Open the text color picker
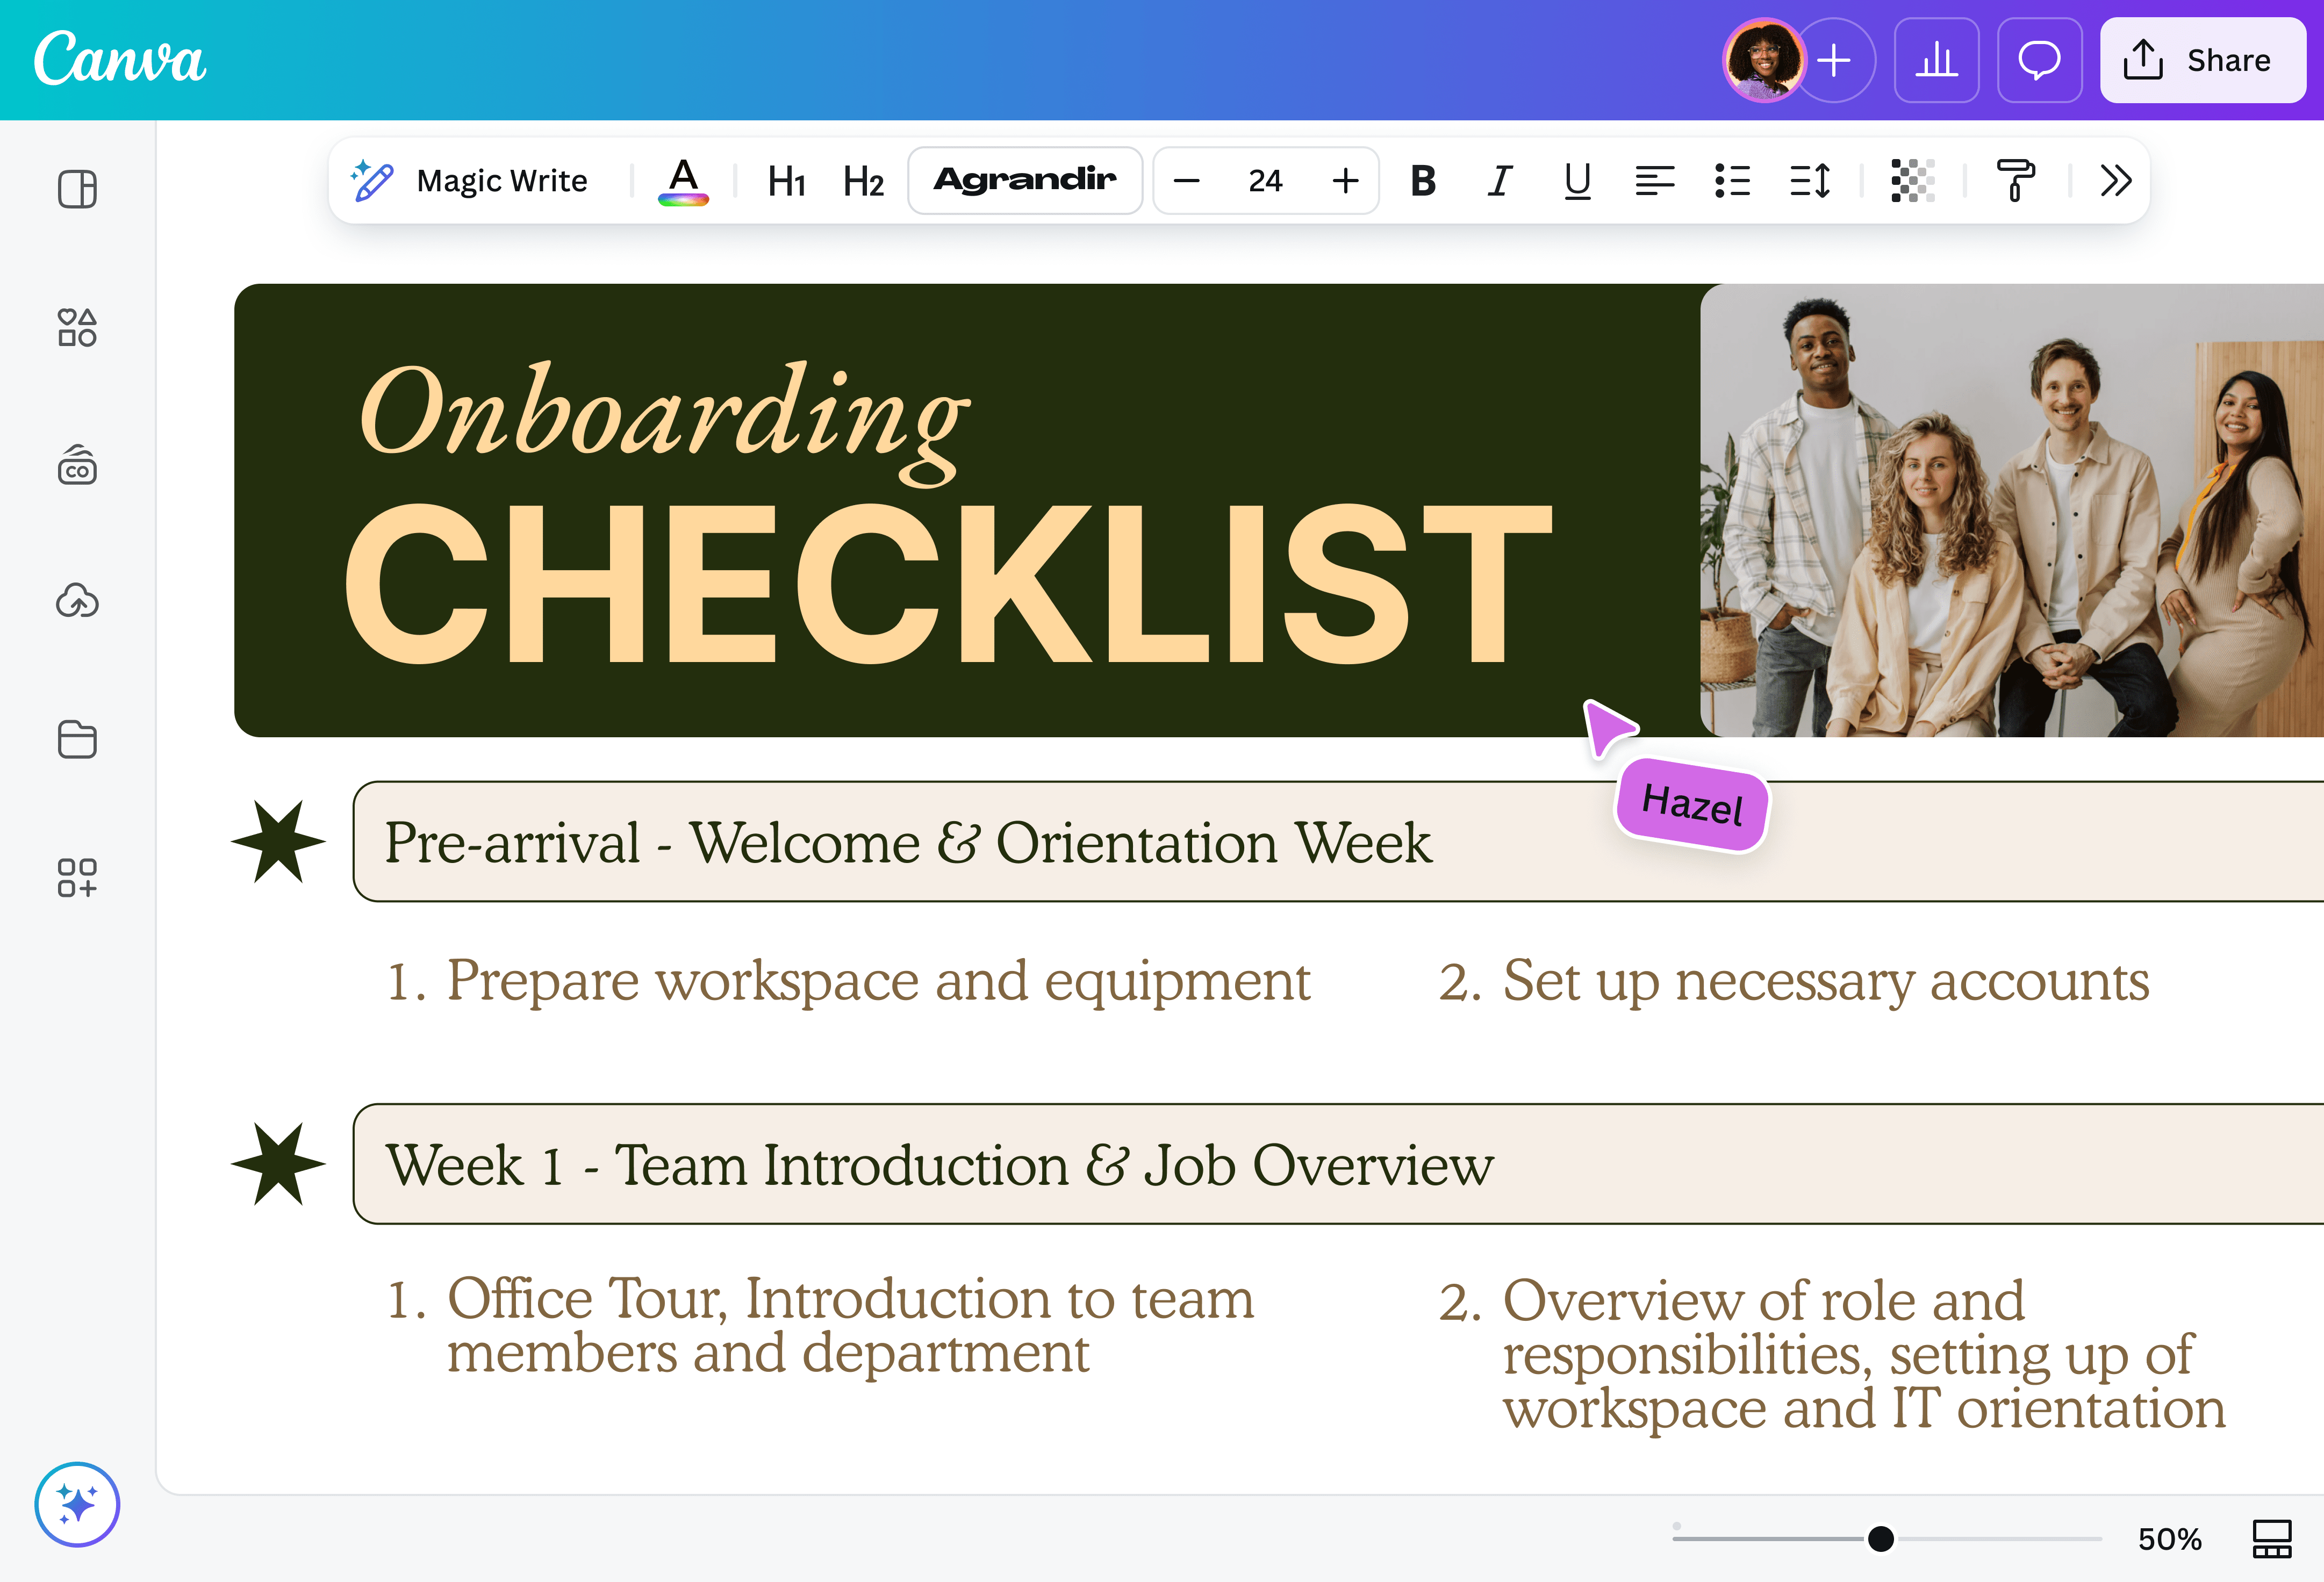 point(683,181)
